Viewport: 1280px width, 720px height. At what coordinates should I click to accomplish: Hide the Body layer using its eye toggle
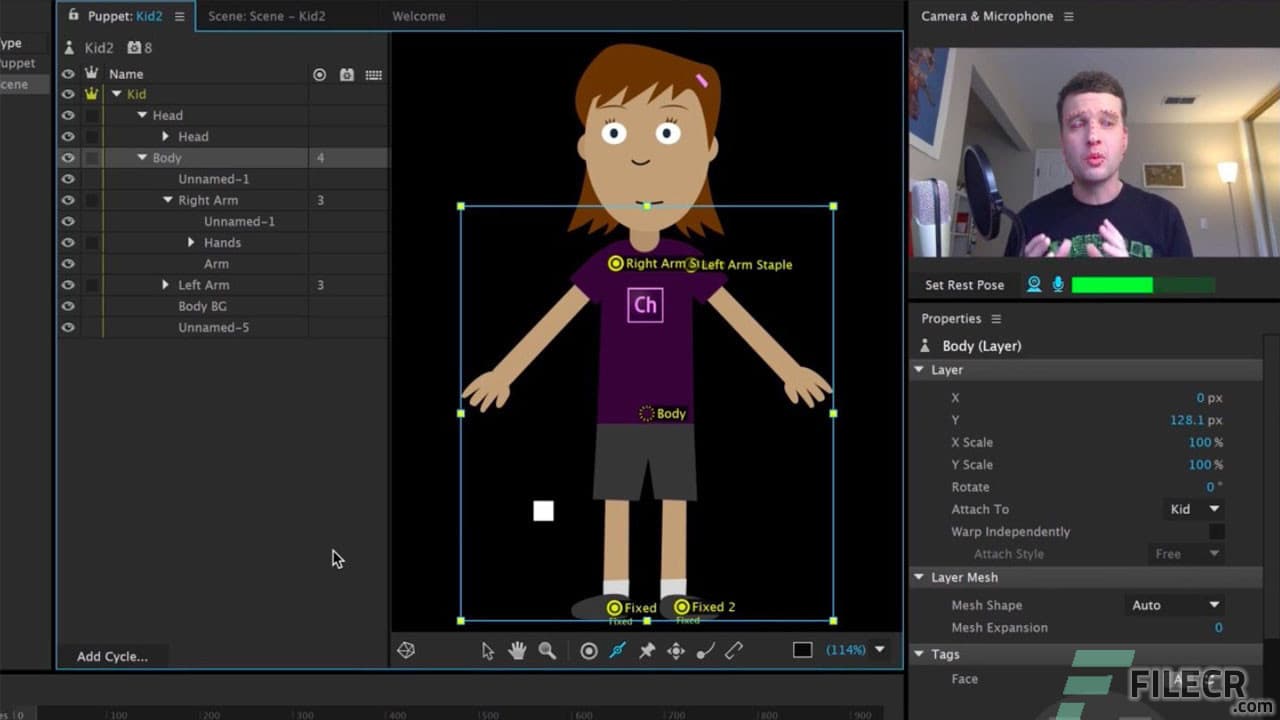tap(67, 157)
